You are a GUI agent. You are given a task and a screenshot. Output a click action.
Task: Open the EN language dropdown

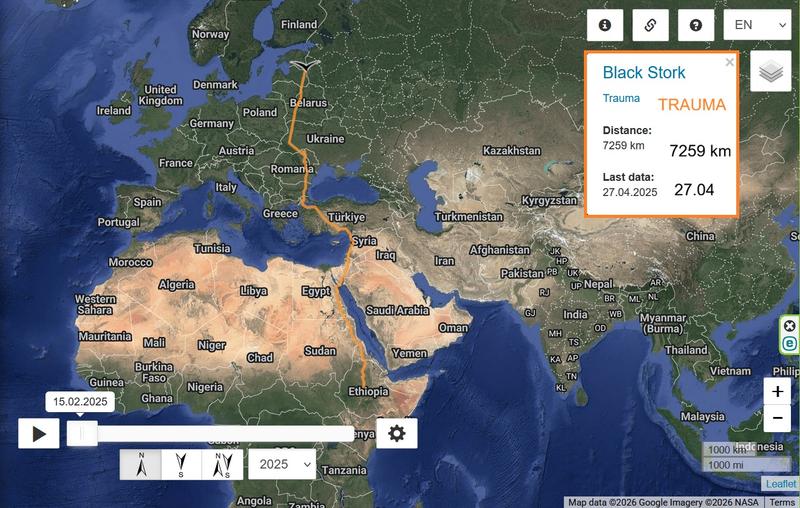point(757,25)
